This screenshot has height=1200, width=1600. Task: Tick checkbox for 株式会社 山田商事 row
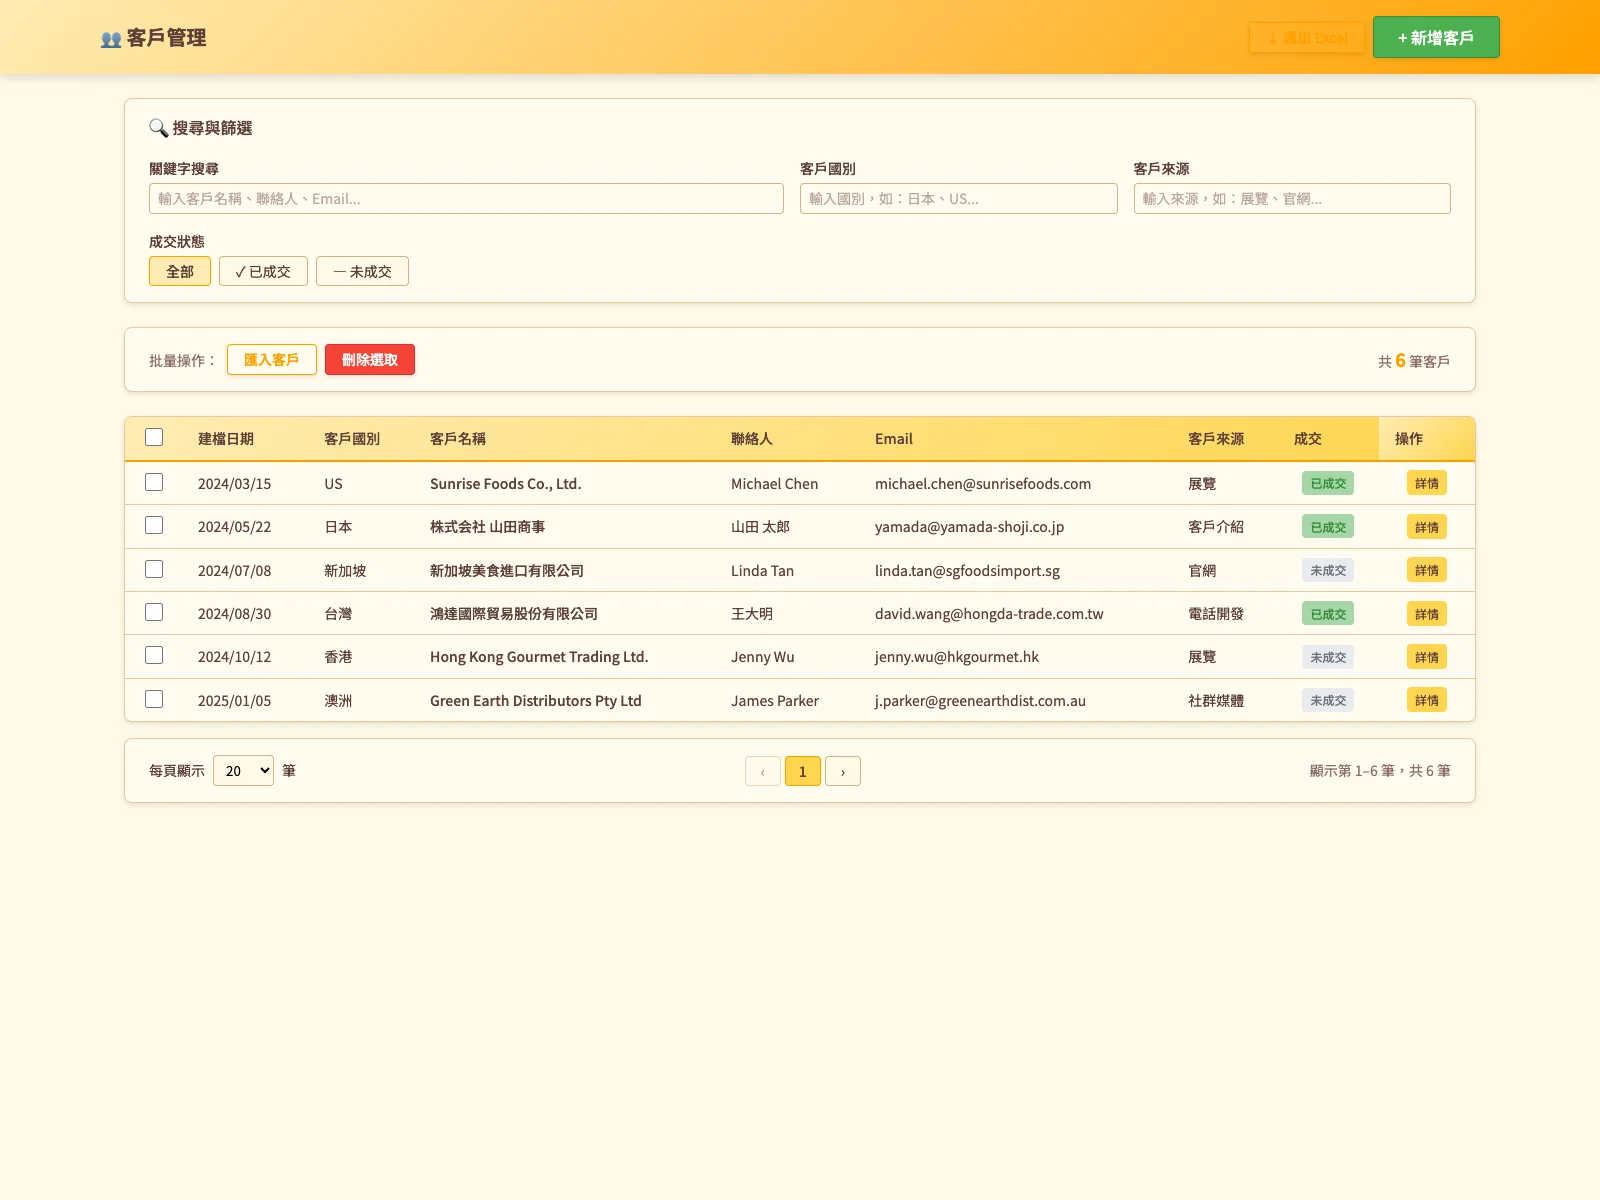click(154, 525)
